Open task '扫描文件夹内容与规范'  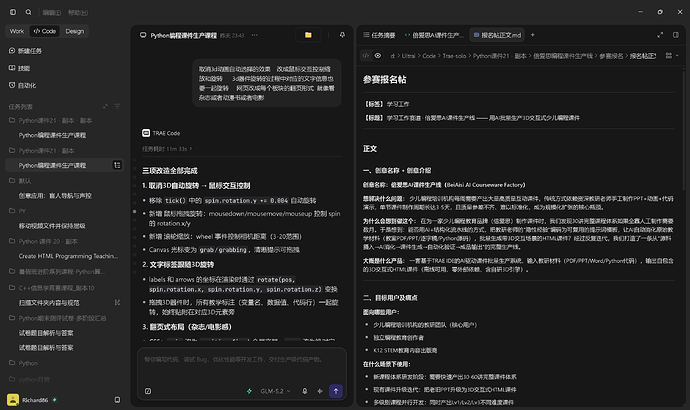coord(49,303)
